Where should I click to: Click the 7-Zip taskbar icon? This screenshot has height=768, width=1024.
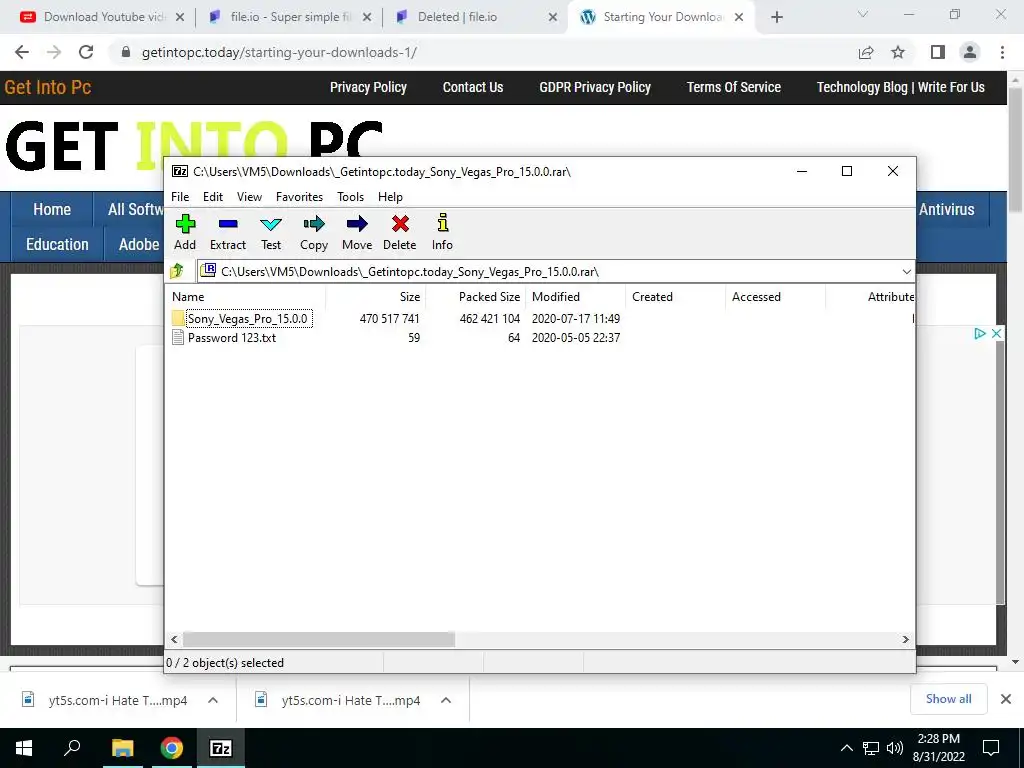pyautogui.click(x=221, y=748)
